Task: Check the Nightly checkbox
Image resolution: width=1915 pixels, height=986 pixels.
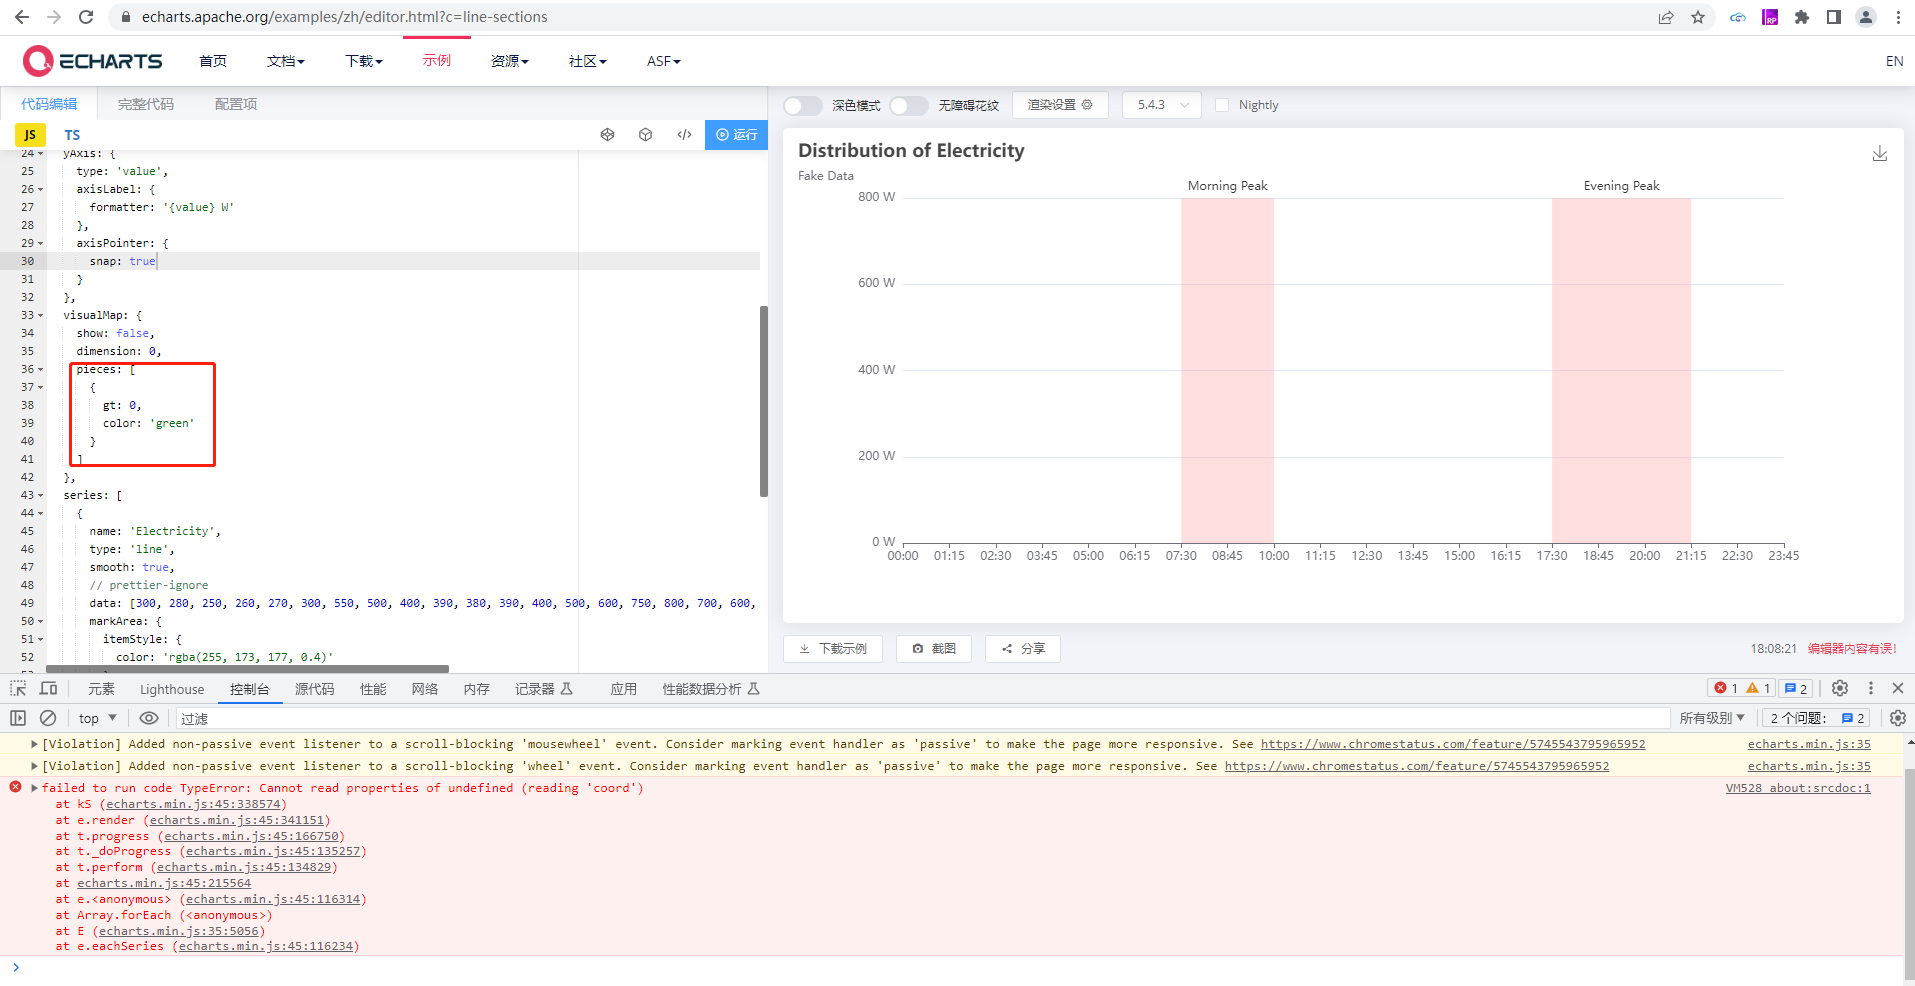Action: (1222, 104)
